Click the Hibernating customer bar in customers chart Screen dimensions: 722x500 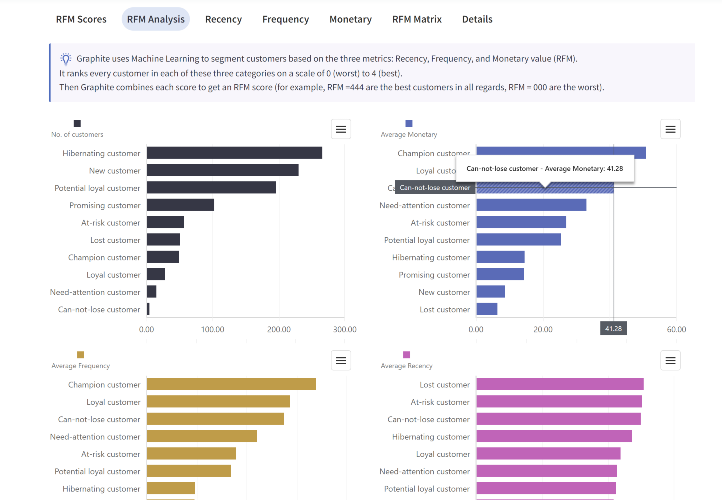tap(234, 153)
